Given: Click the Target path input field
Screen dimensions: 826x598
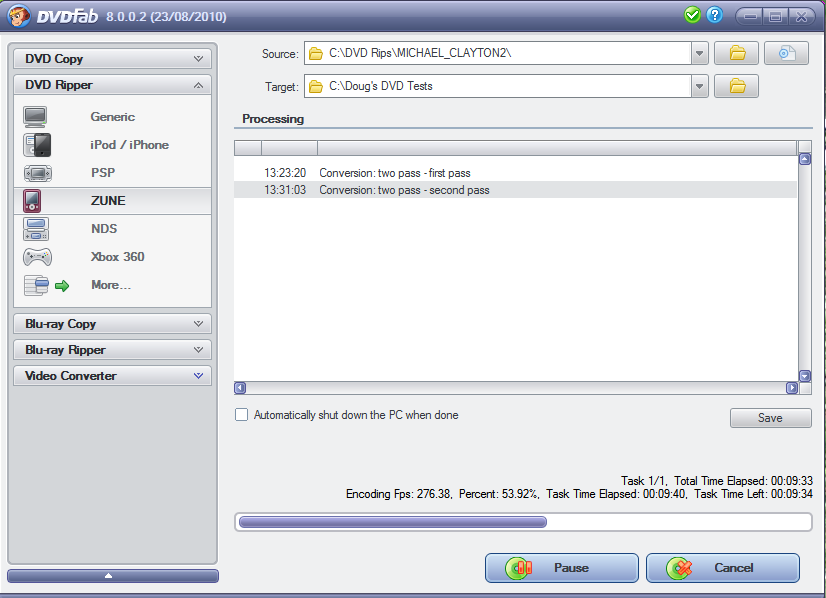Looking at the screenshot, I should (x=497, y=86).
